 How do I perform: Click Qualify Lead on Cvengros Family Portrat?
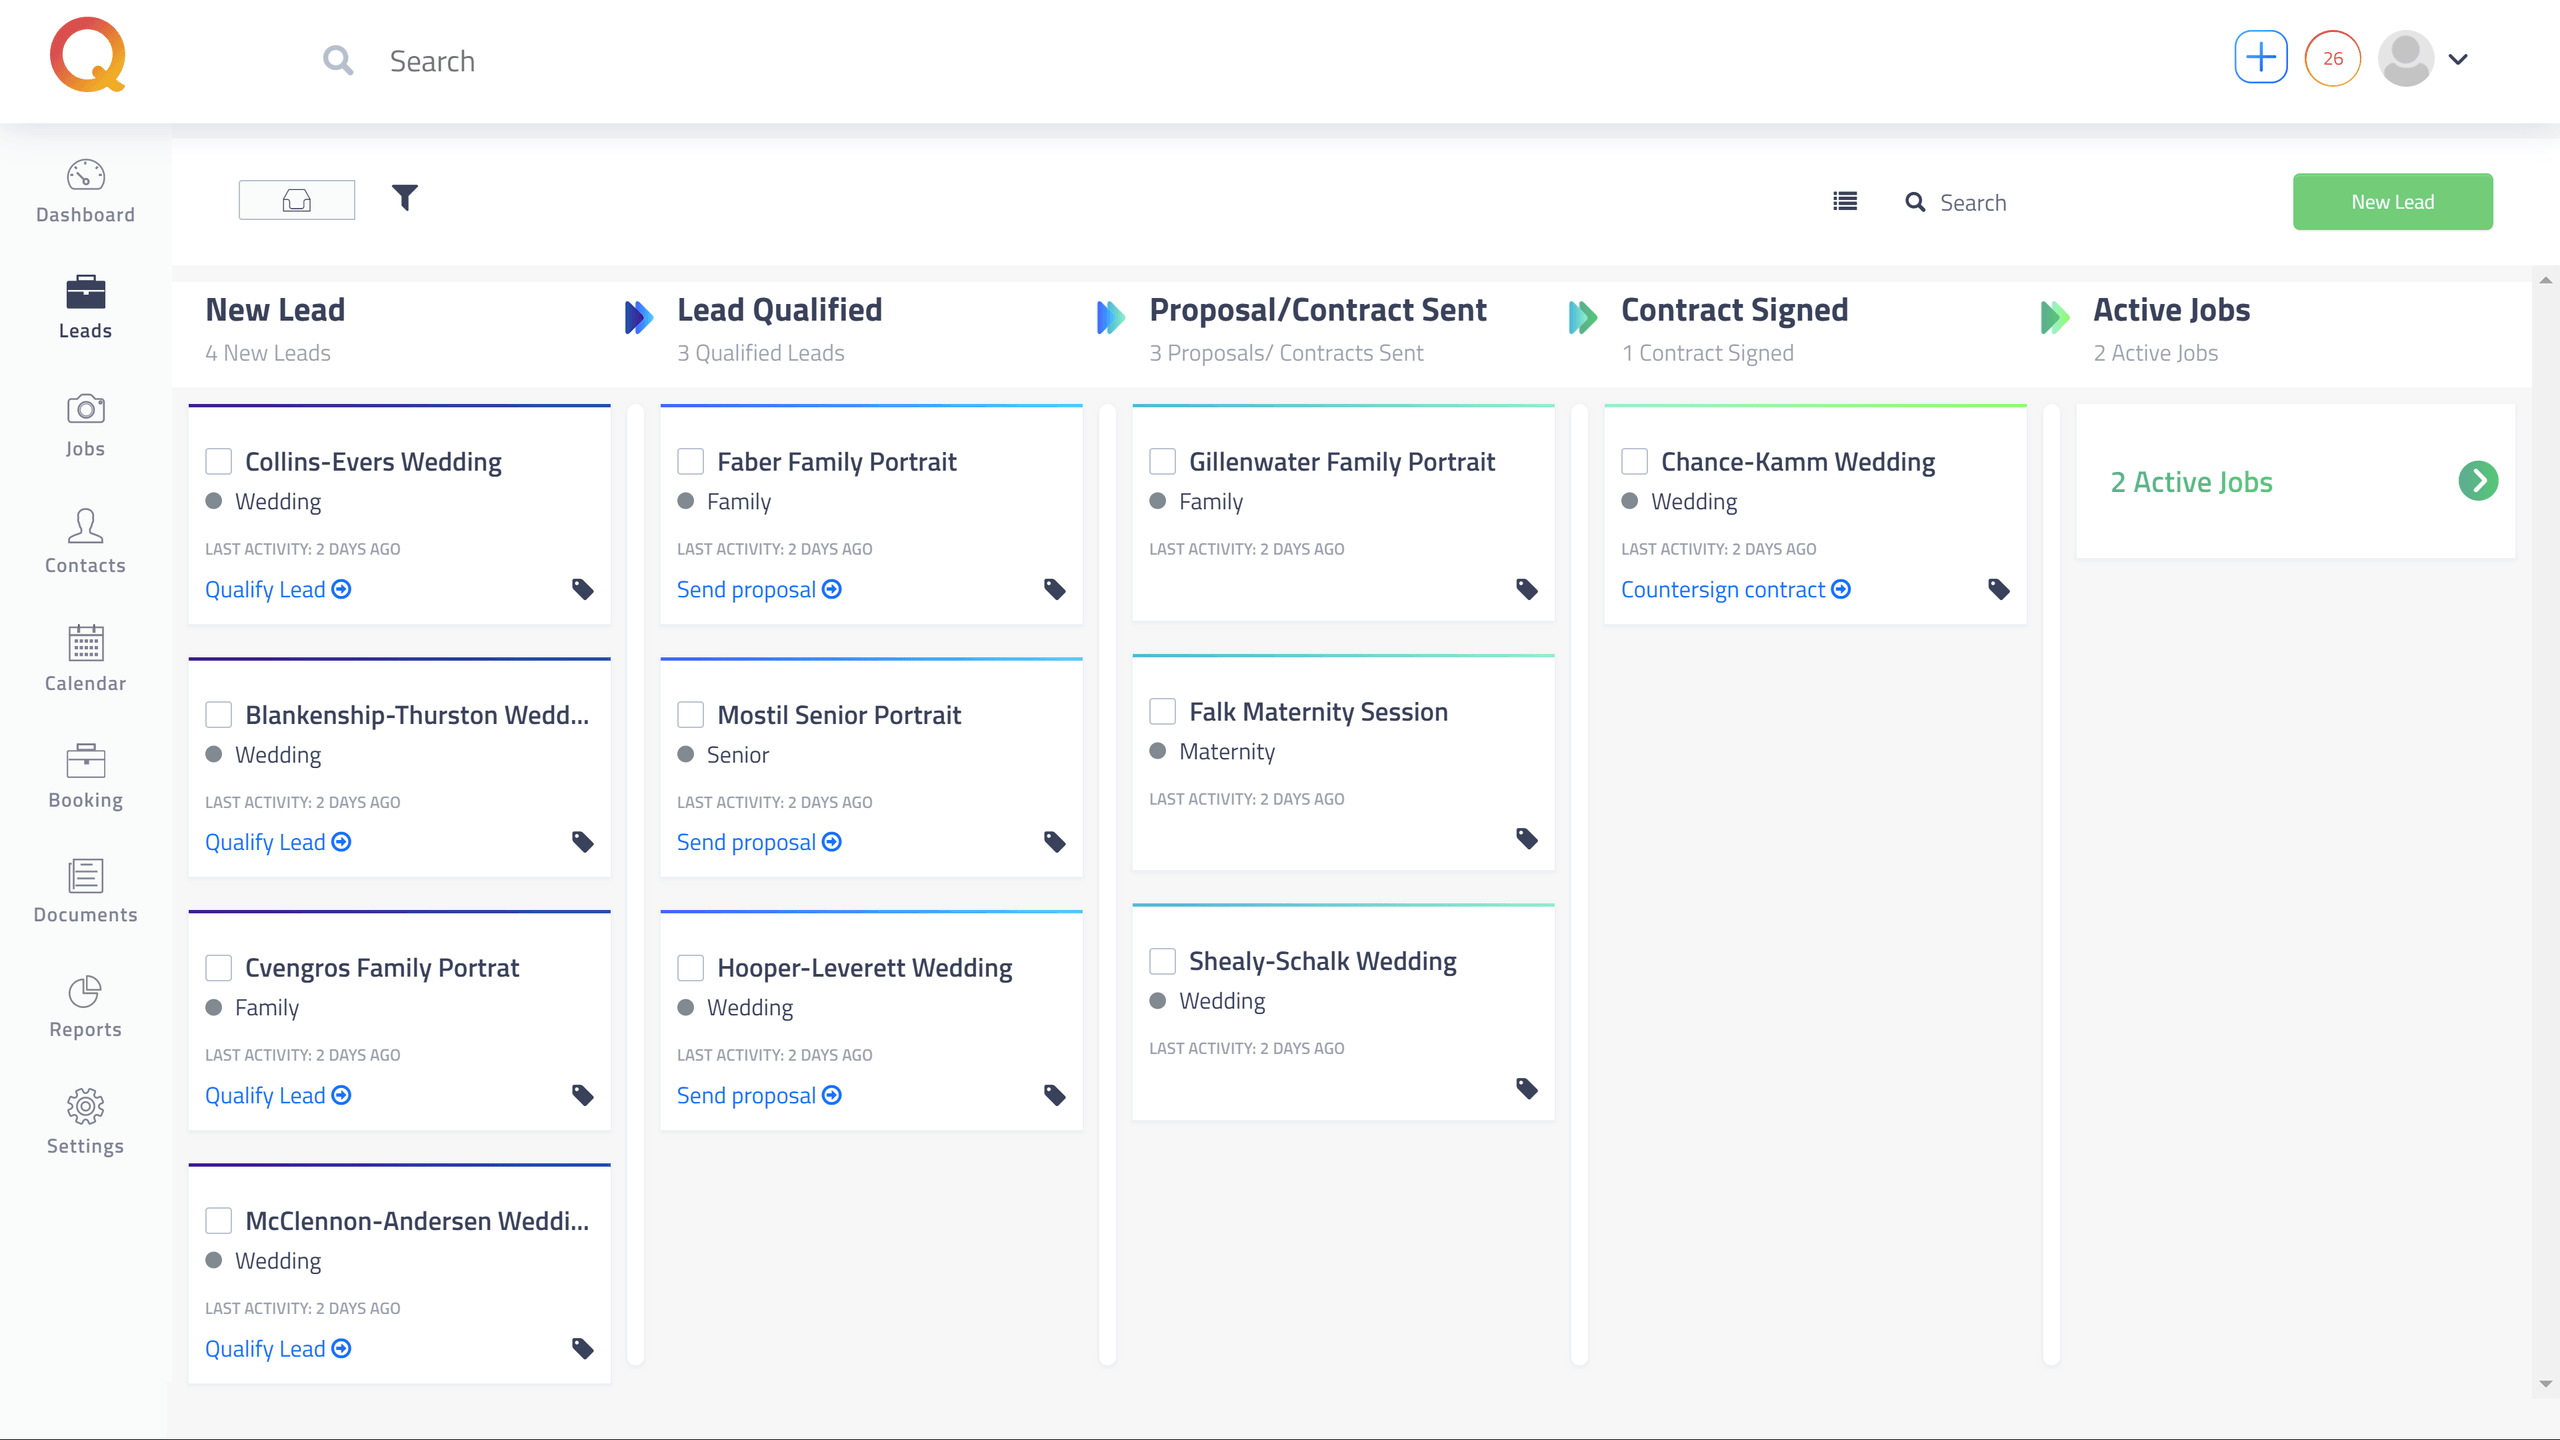pyautogui.click(x=278, y=1095)
